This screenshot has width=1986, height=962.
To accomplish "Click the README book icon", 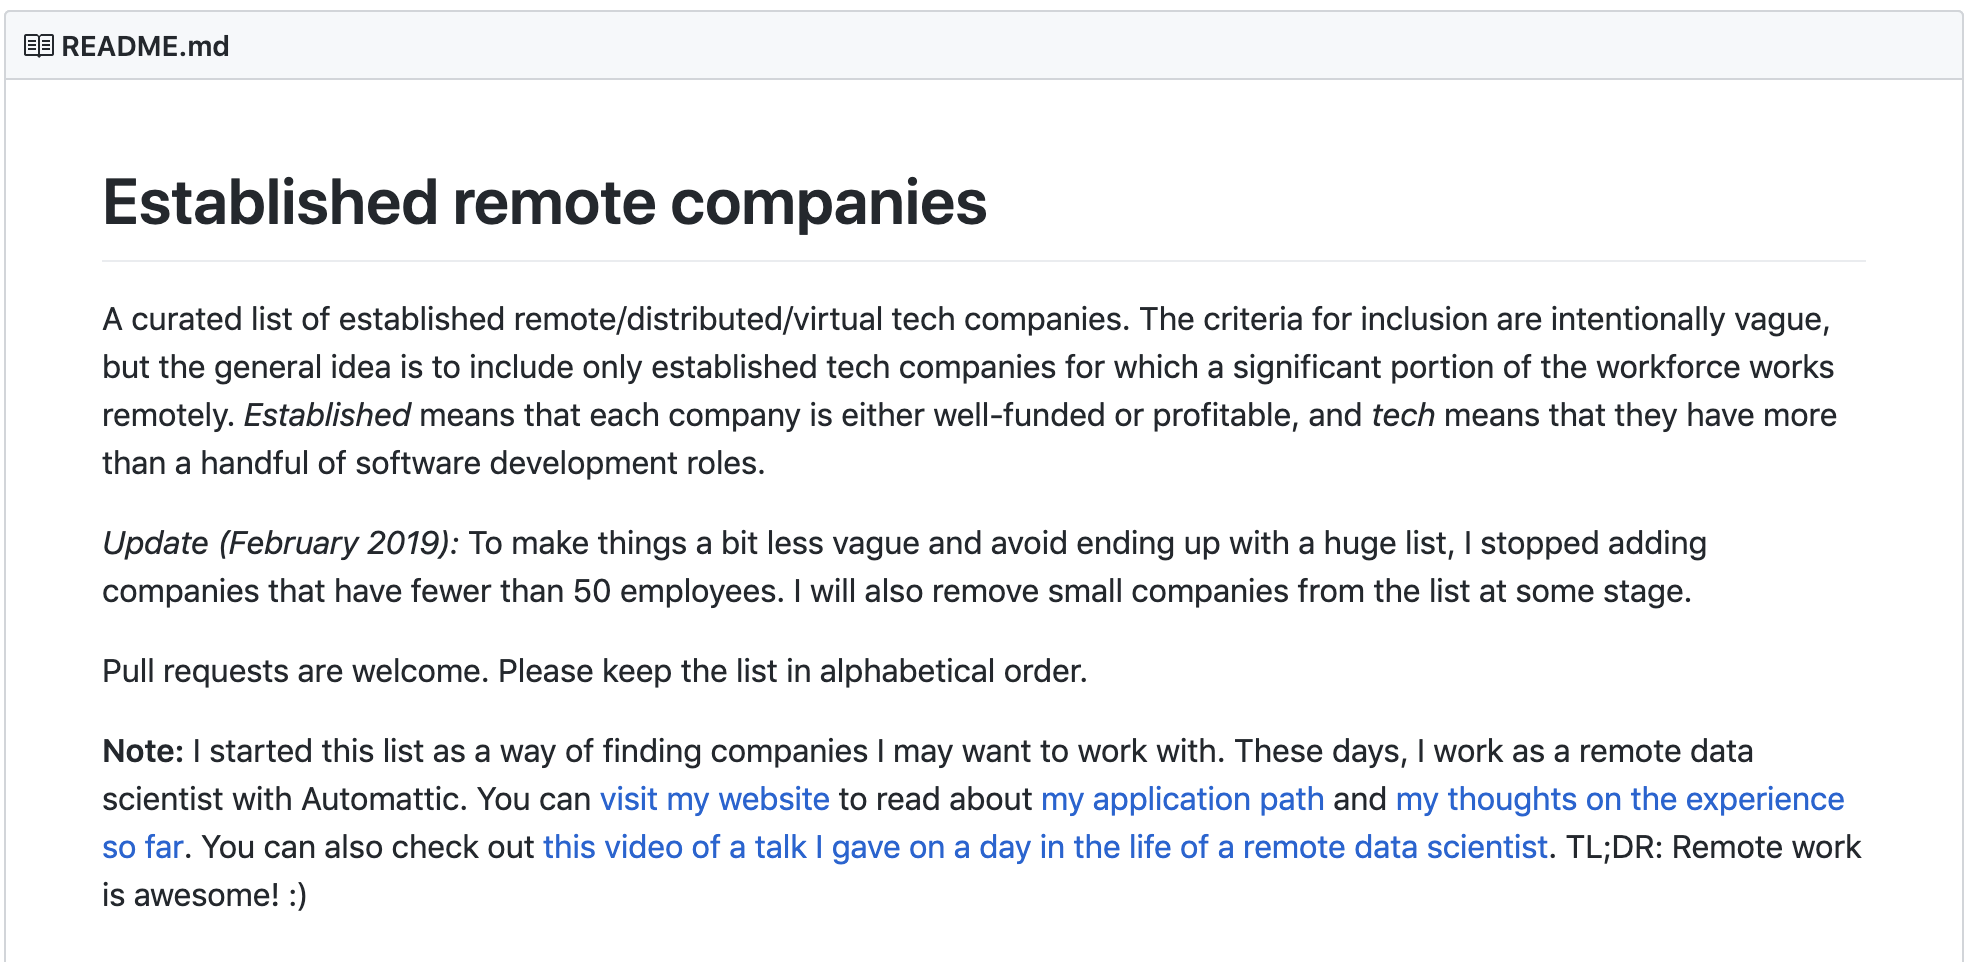I will click(x=38, y=46).
